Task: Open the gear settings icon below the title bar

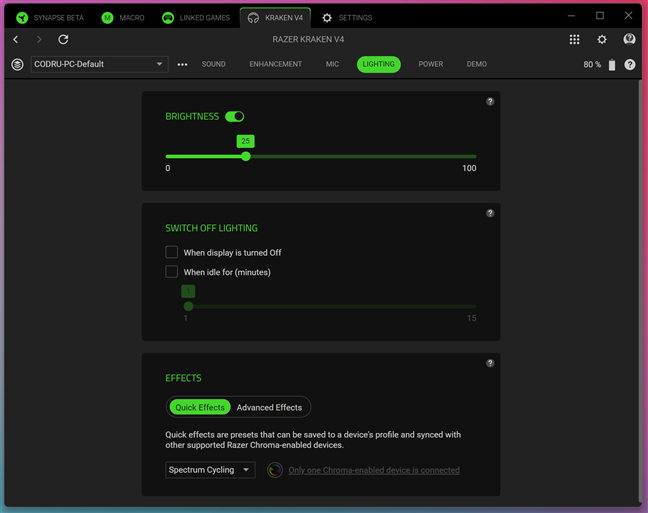Action: click(x=602, y=39)
